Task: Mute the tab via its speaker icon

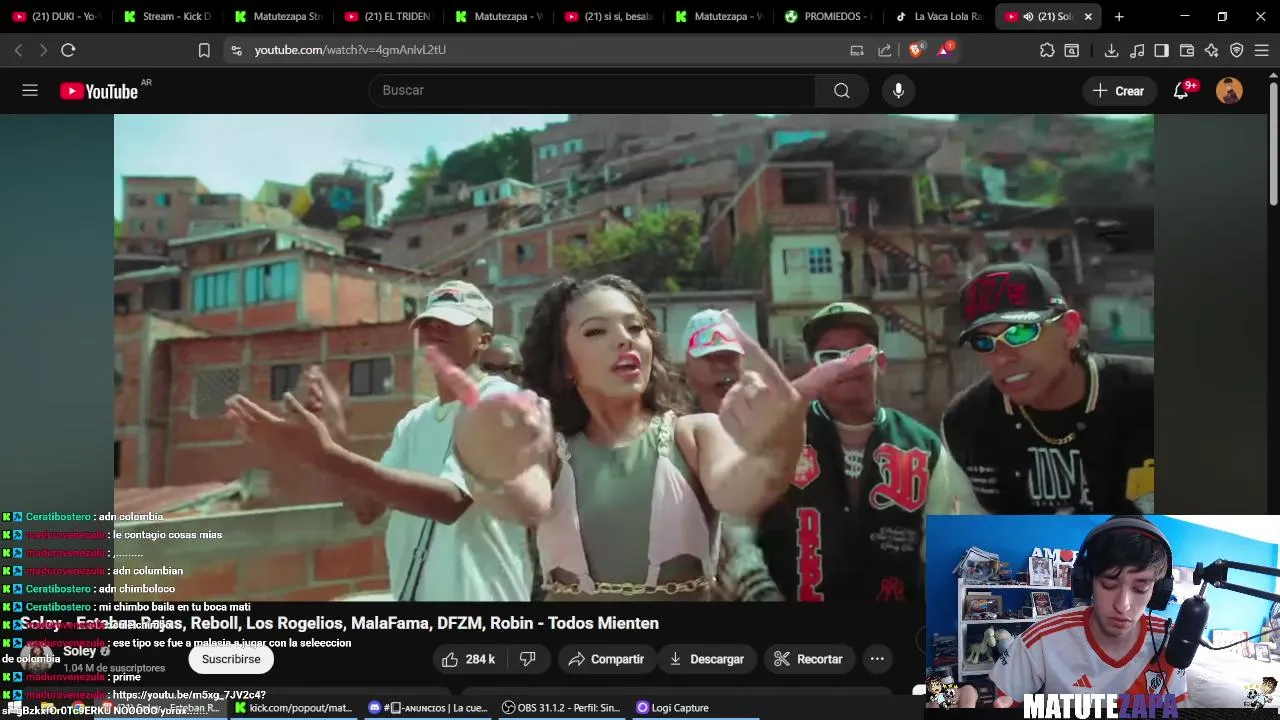Action: 1028,17
